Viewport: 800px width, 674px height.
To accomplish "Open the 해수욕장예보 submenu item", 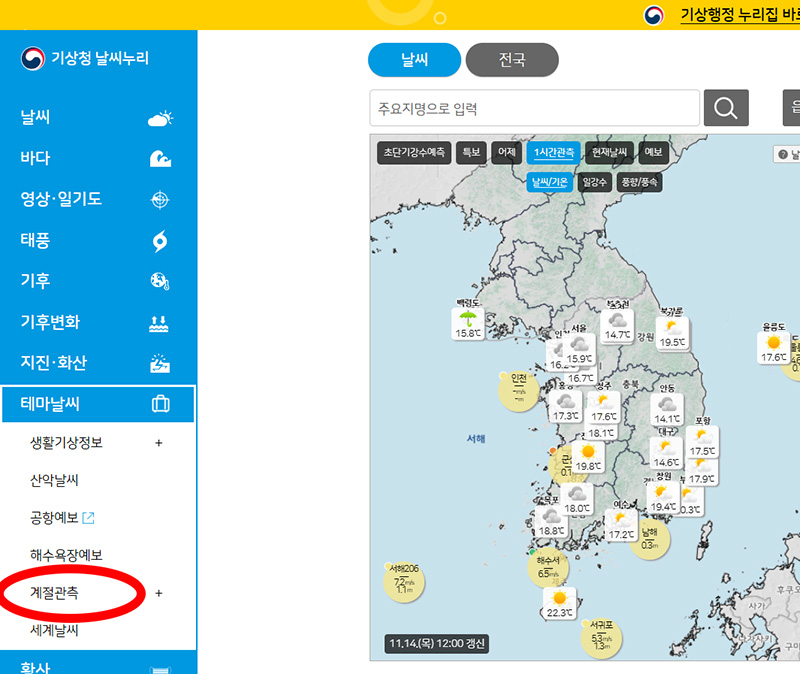I will (x=66, y=555).
